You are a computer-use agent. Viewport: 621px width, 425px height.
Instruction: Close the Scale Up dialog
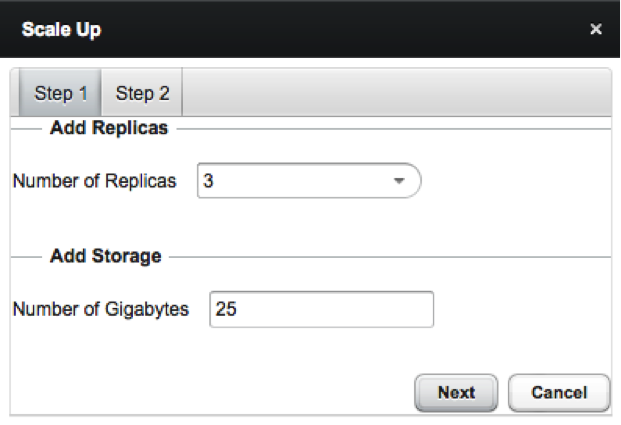[596, 29]
